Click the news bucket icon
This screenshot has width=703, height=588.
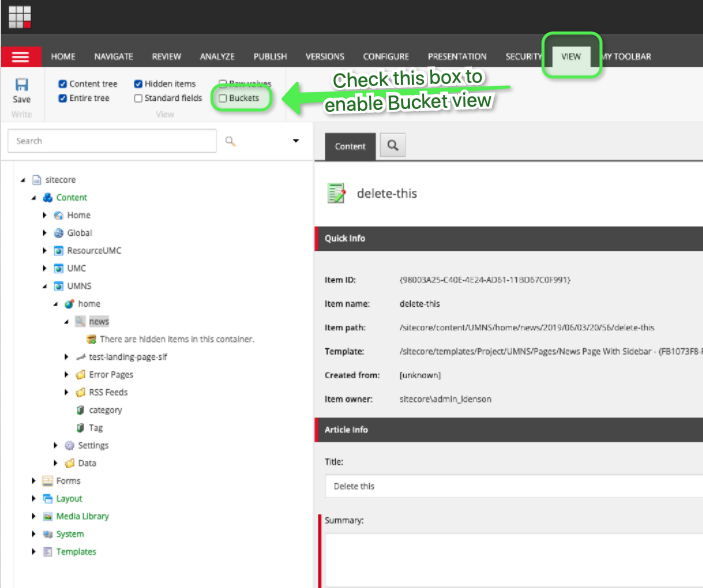(80, 321)
